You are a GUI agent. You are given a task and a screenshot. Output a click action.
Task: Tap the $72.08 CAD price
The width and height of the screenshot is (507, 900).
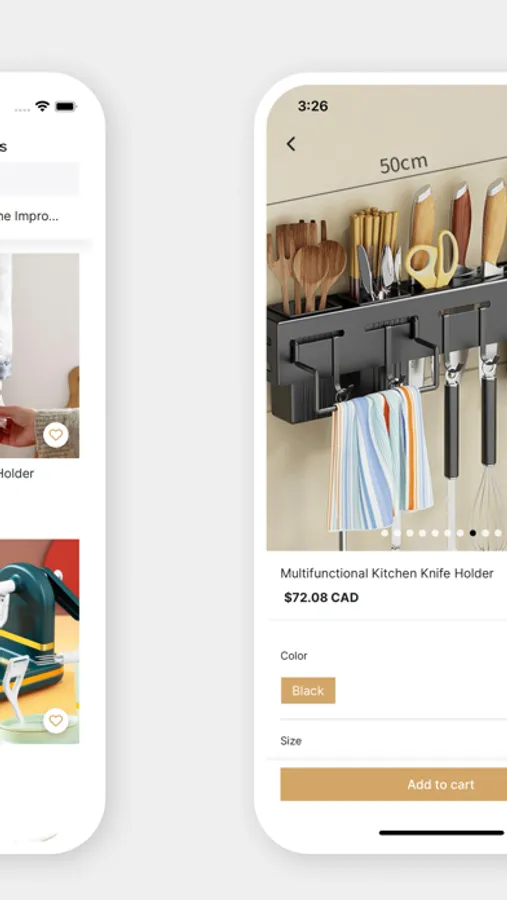pyautogui.click(x=322, y=598)
